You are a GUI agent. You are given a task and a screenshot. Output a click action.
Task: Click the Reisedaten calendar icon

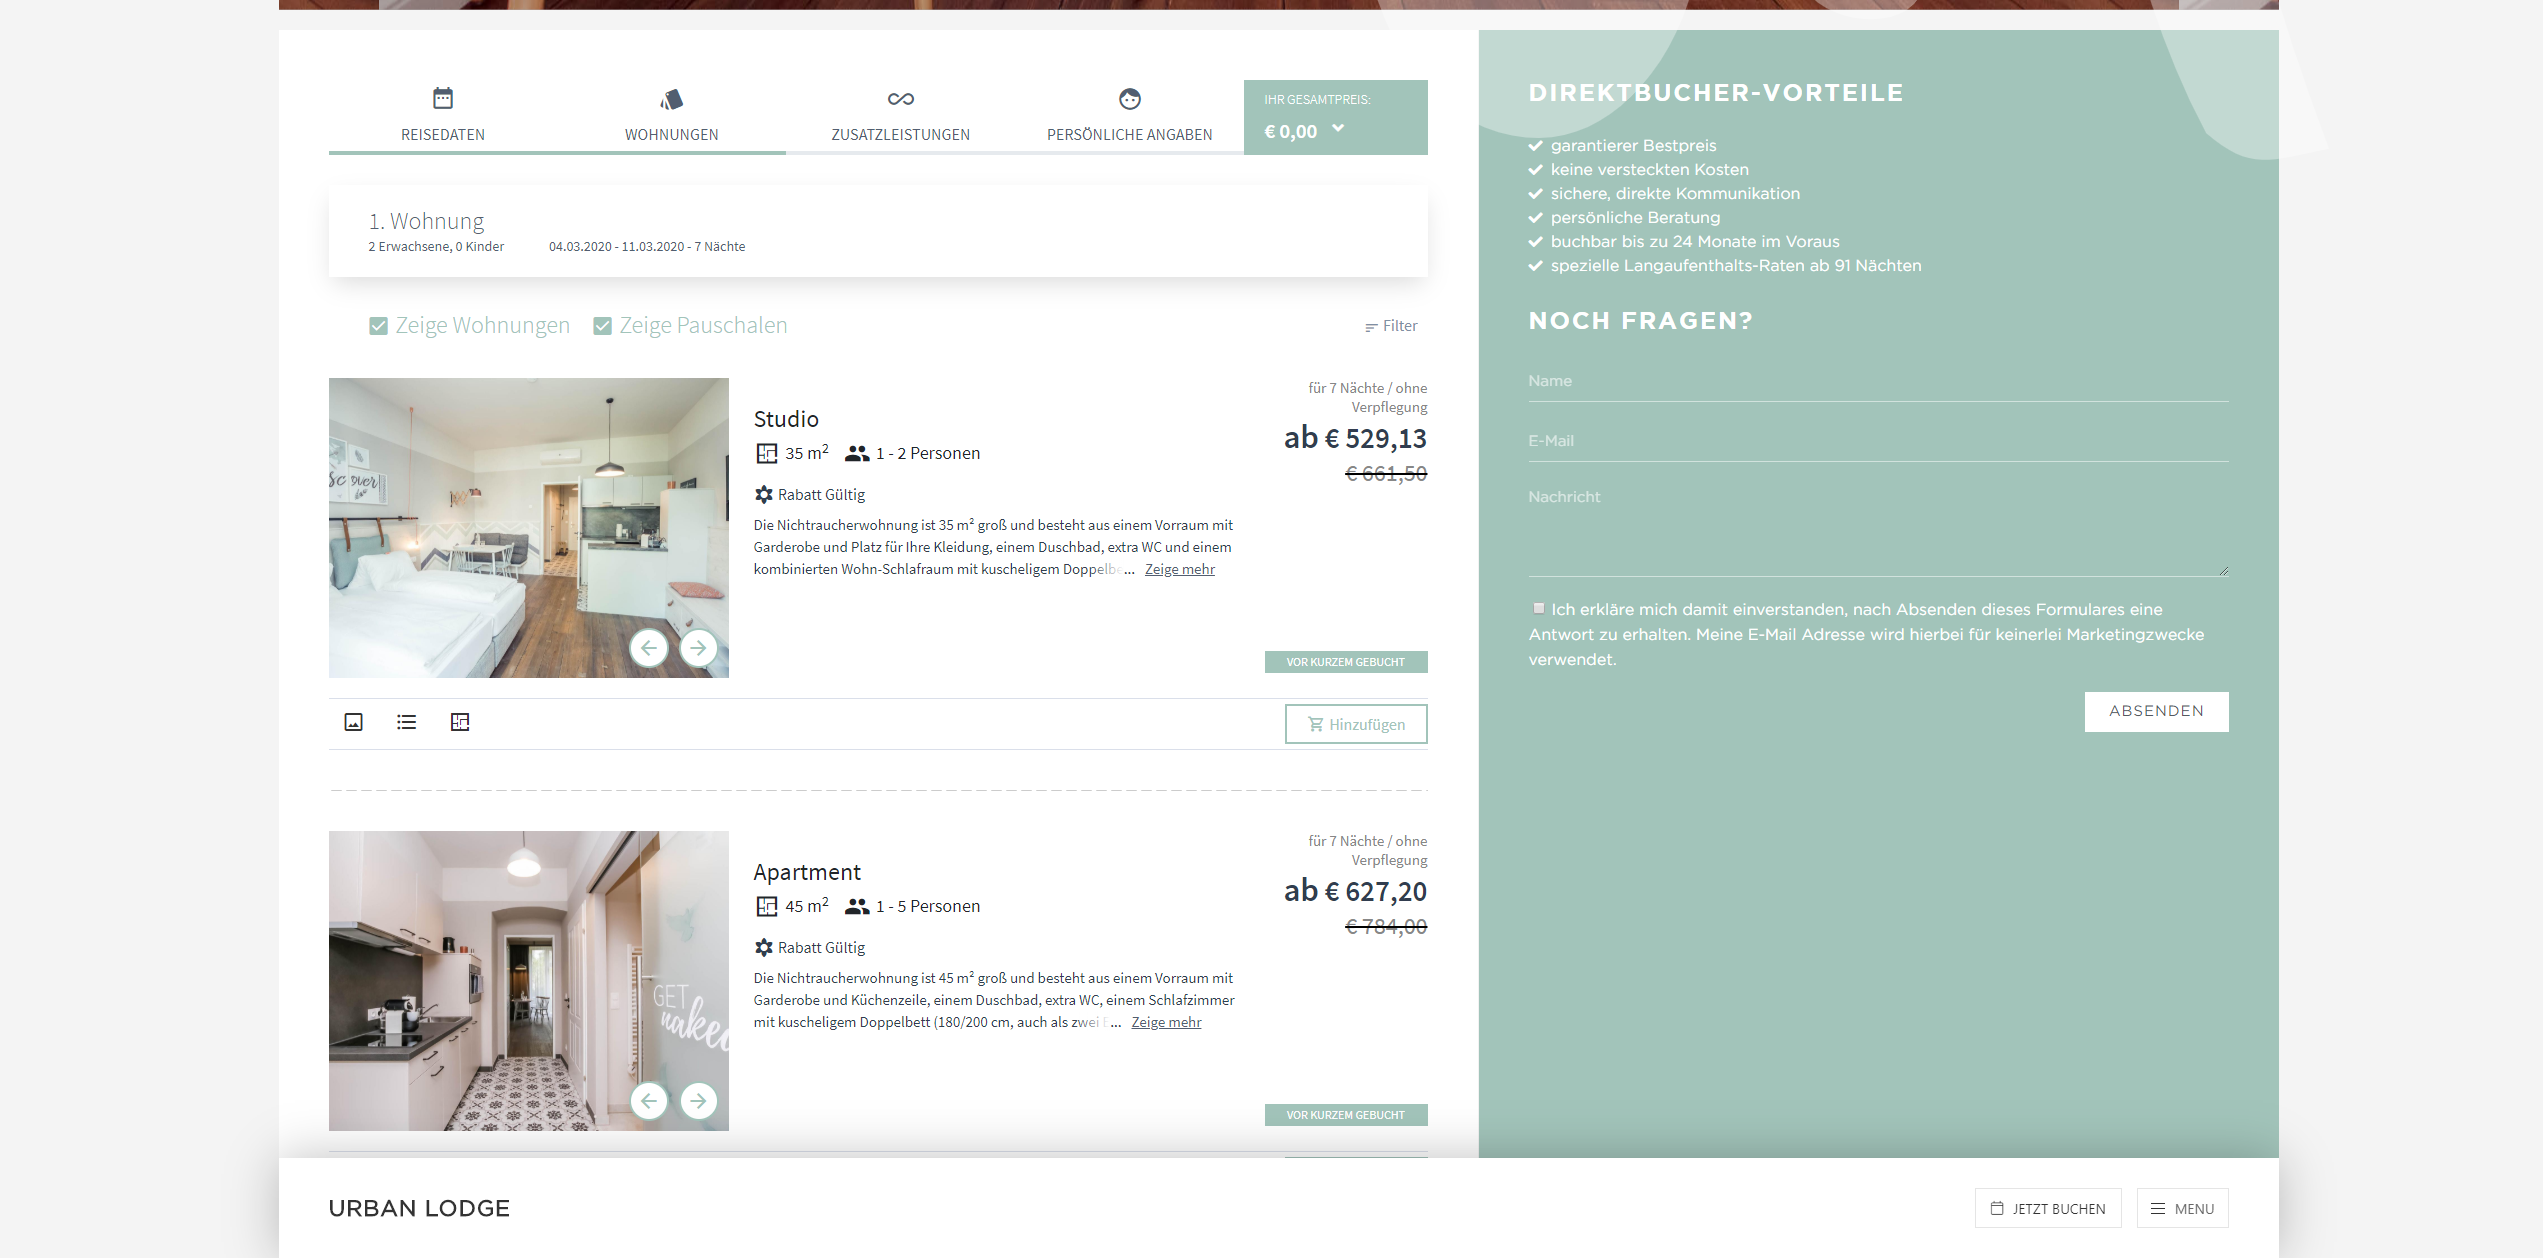click(443, 98)
